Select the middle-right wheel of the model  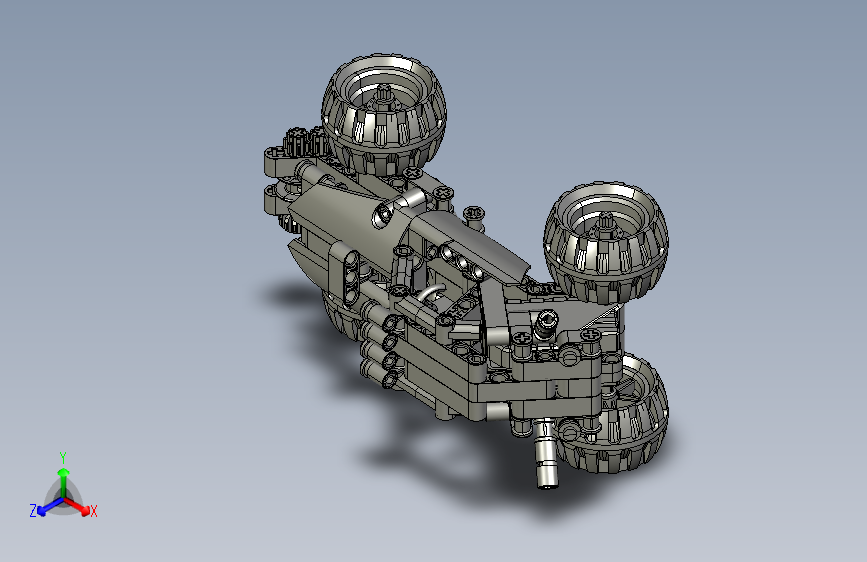click(606, 243)
